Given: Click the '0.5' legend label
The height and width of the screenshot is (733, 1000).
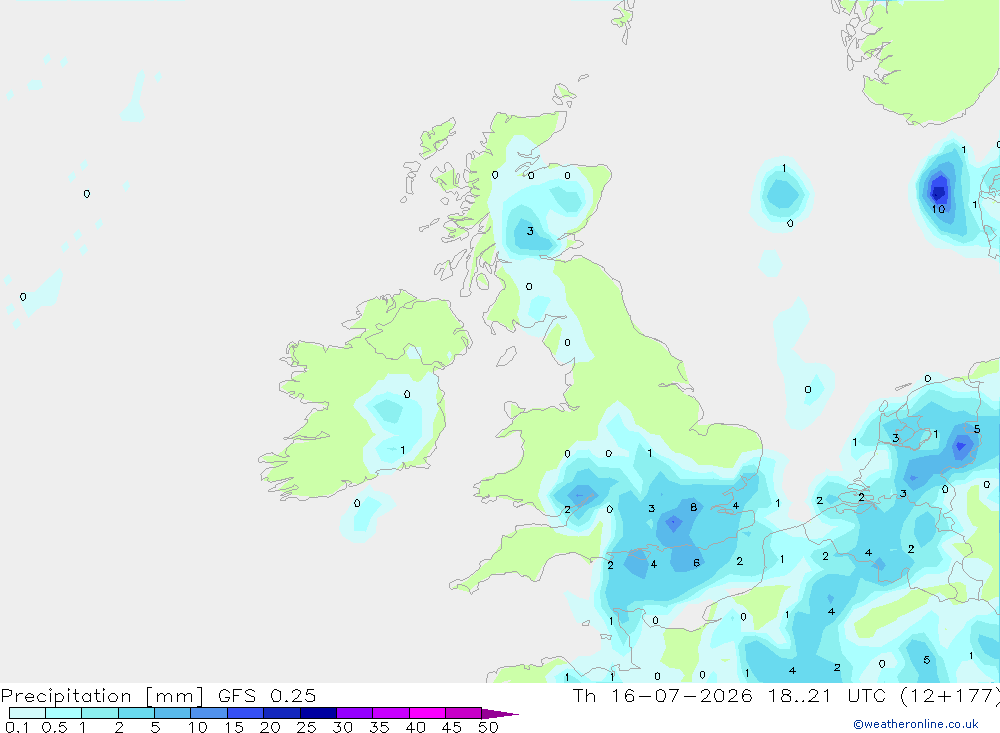Looking at the screenshot, I should point(54,727).
